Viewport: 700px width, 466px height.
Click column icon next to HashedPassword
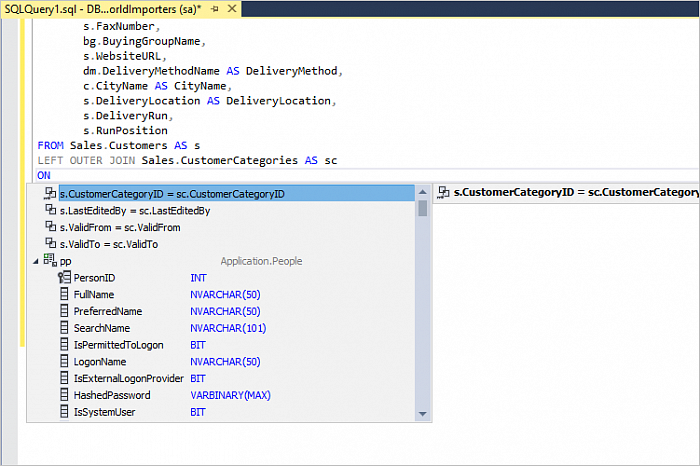tap(64, 396)
